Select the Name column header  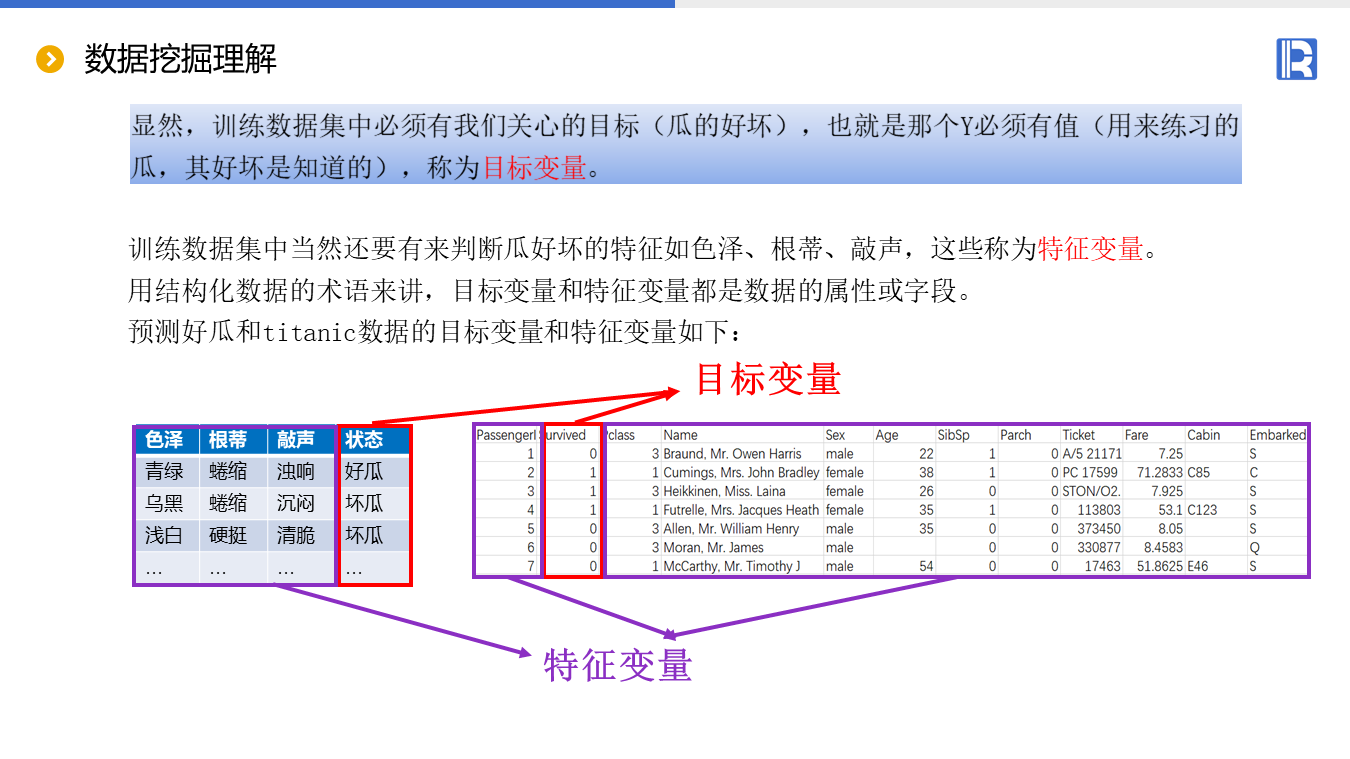pos(681,435)
